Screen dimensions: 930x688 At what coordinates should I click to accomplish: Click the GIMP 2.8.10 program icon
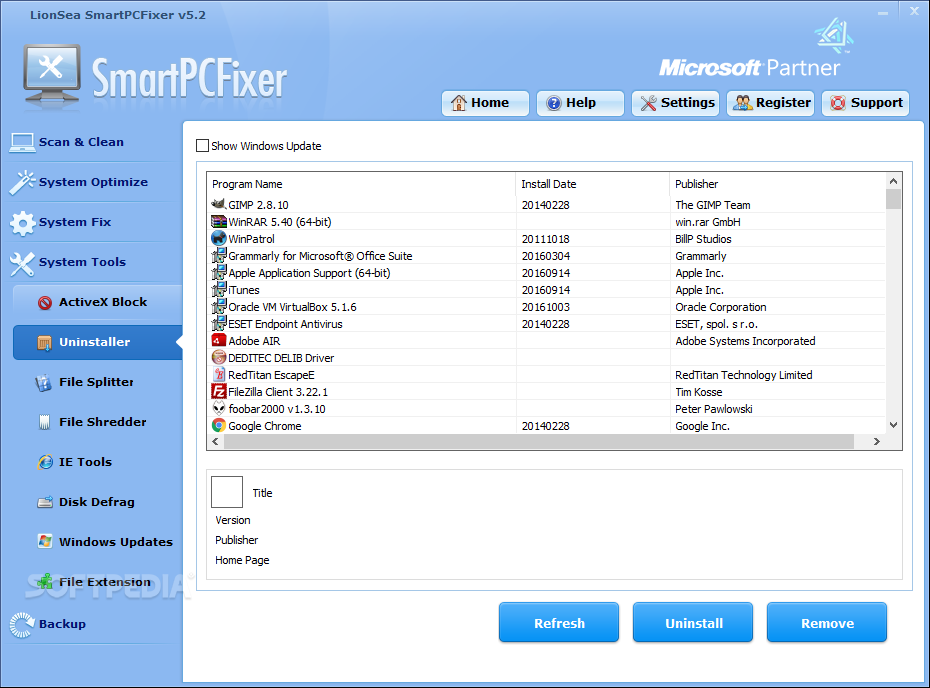click(219, 204)
